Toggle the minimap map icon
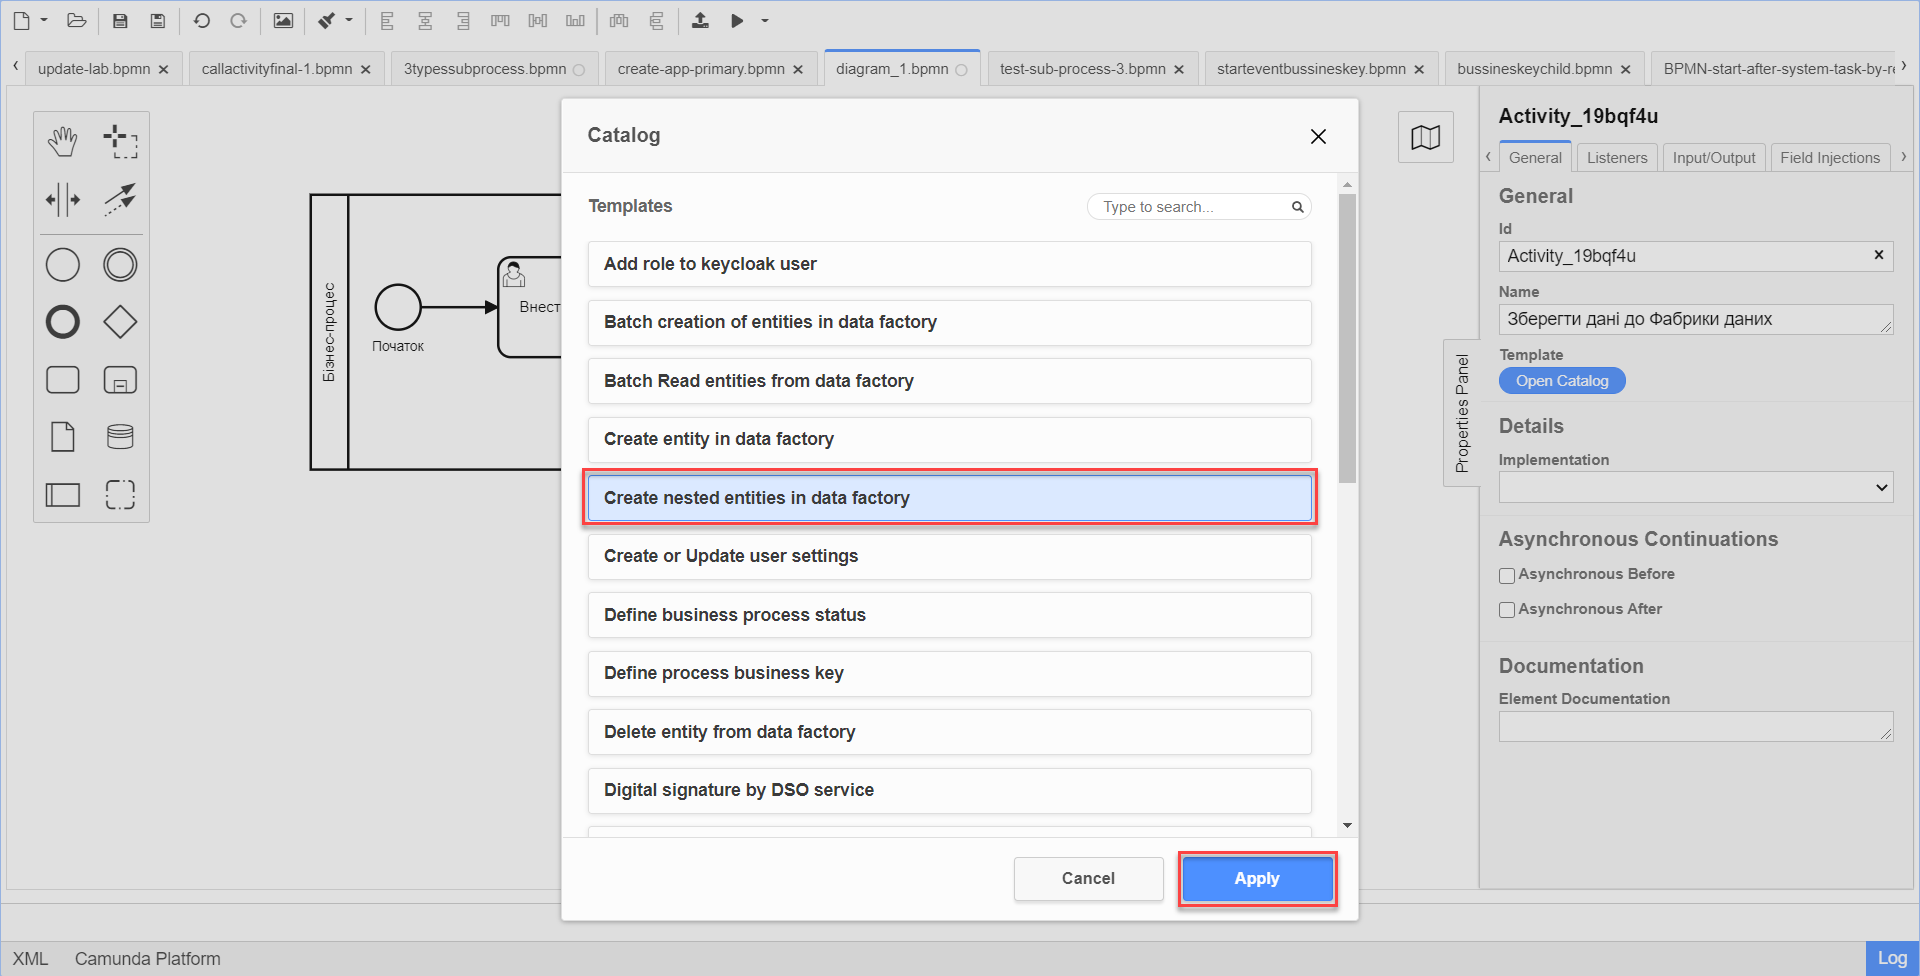This screenshot has width=1920, height=976. tap(1425, 137)
